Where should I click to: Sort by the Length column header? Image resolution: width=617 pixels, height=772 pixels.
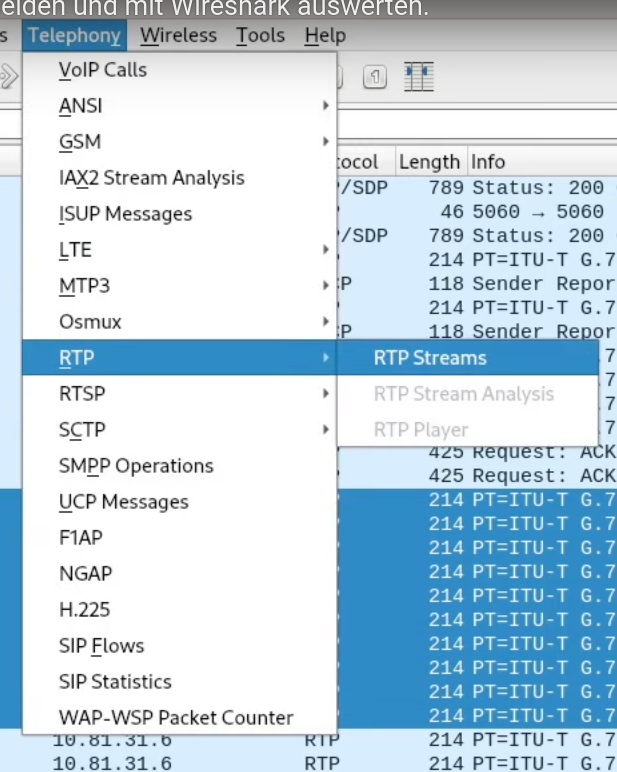coord(430,162)
